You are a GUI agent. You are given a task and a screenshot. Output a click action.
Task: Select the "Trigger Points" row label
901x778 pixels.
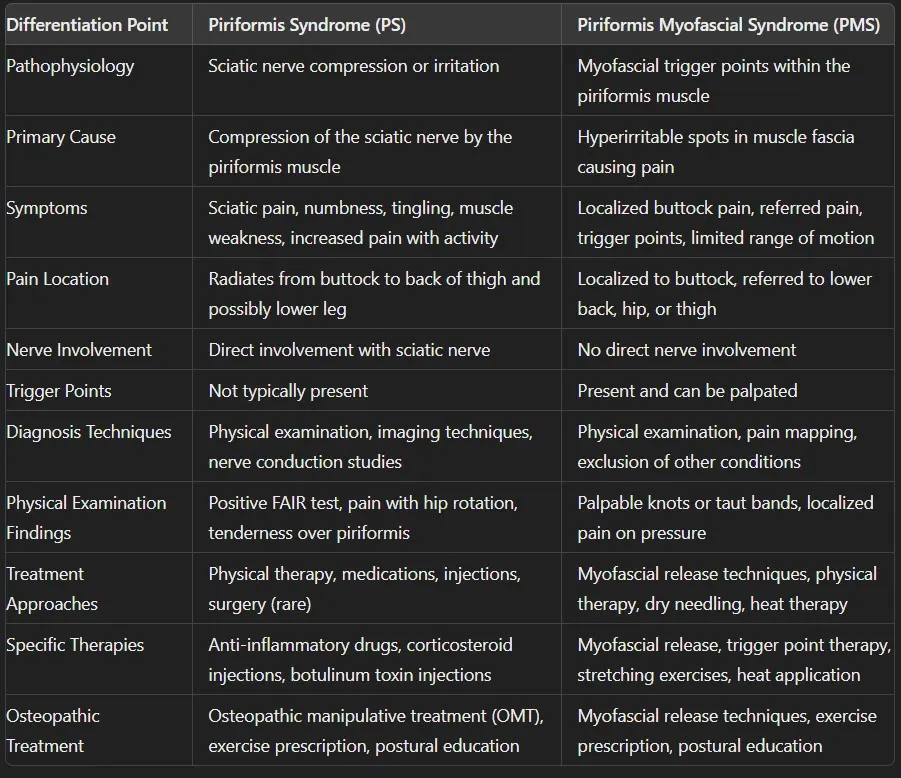[x=59, y=391]
